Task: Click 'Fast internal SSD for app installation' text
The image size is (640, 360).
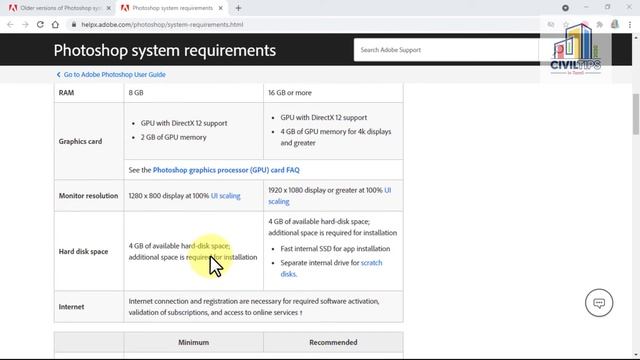Action: point(335,249)
